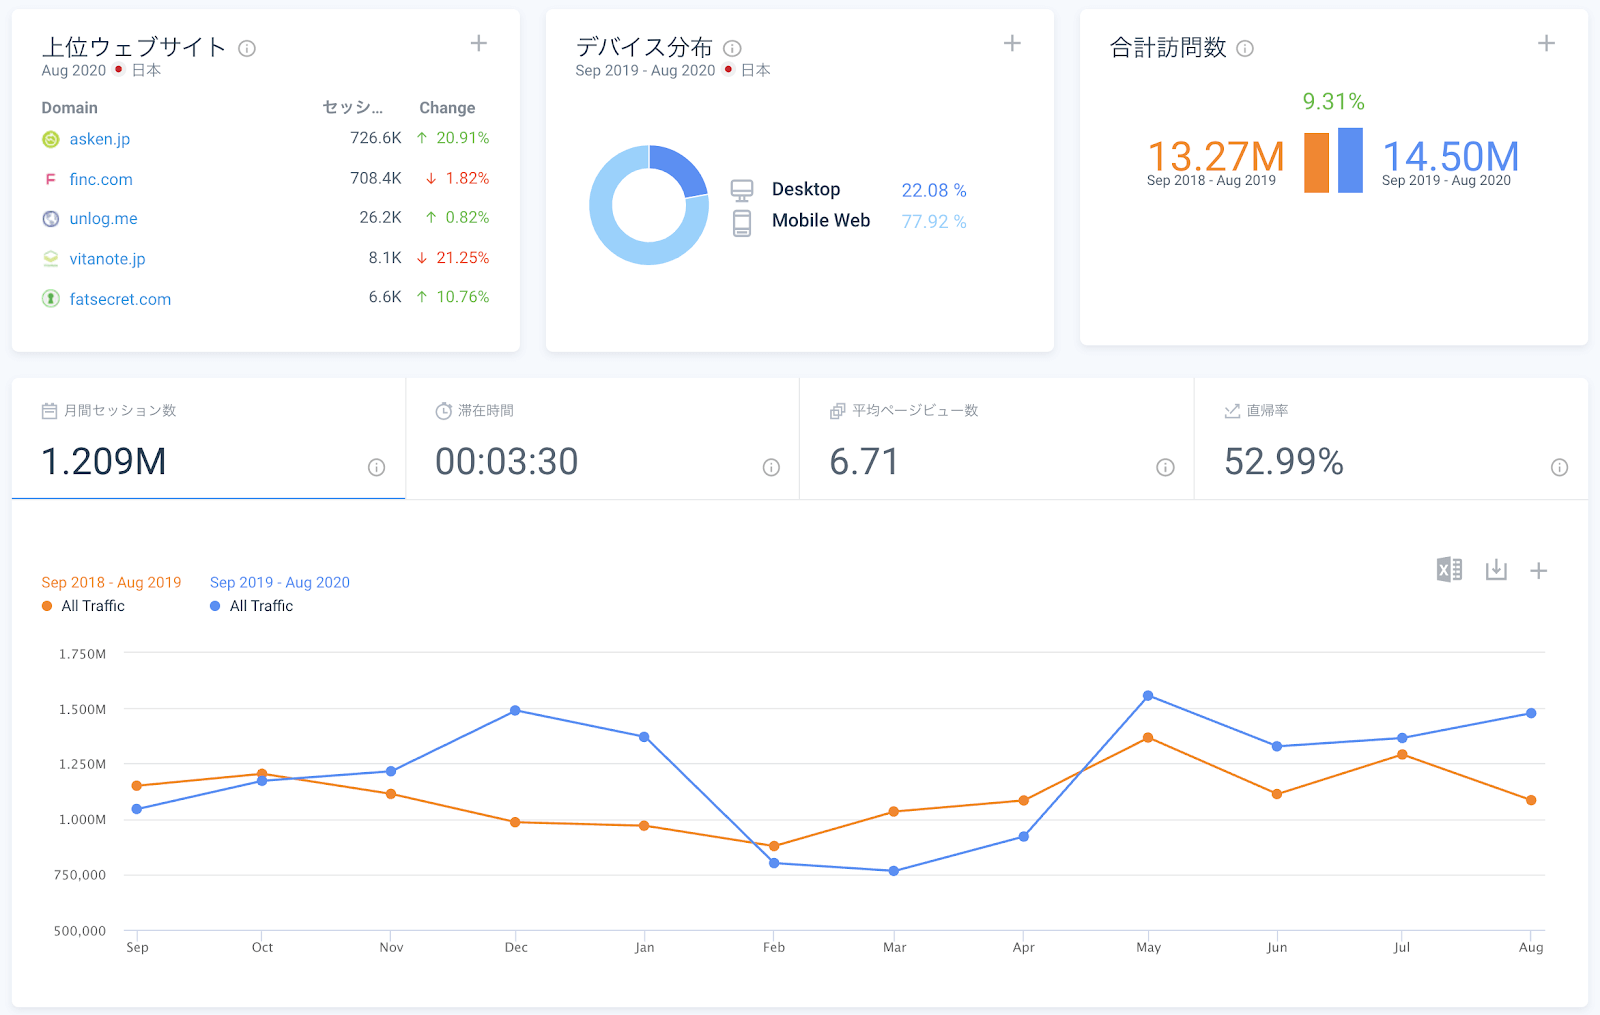The height and width of the screenshot is (1015, 1600).
Task: Click the plus icon on デバイス分布 card
Action: point(1012,43)
